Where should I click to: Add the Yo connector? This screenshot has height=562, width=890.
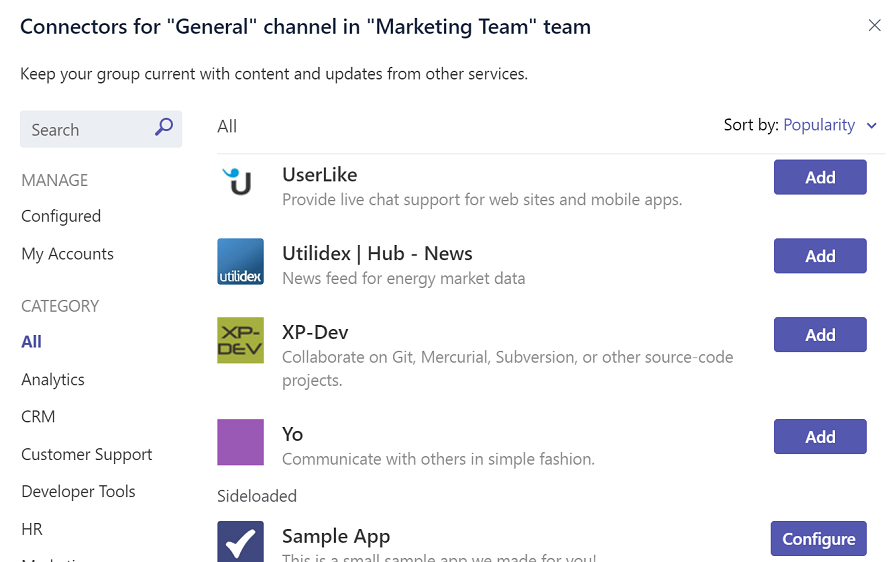tap(820, 437)
